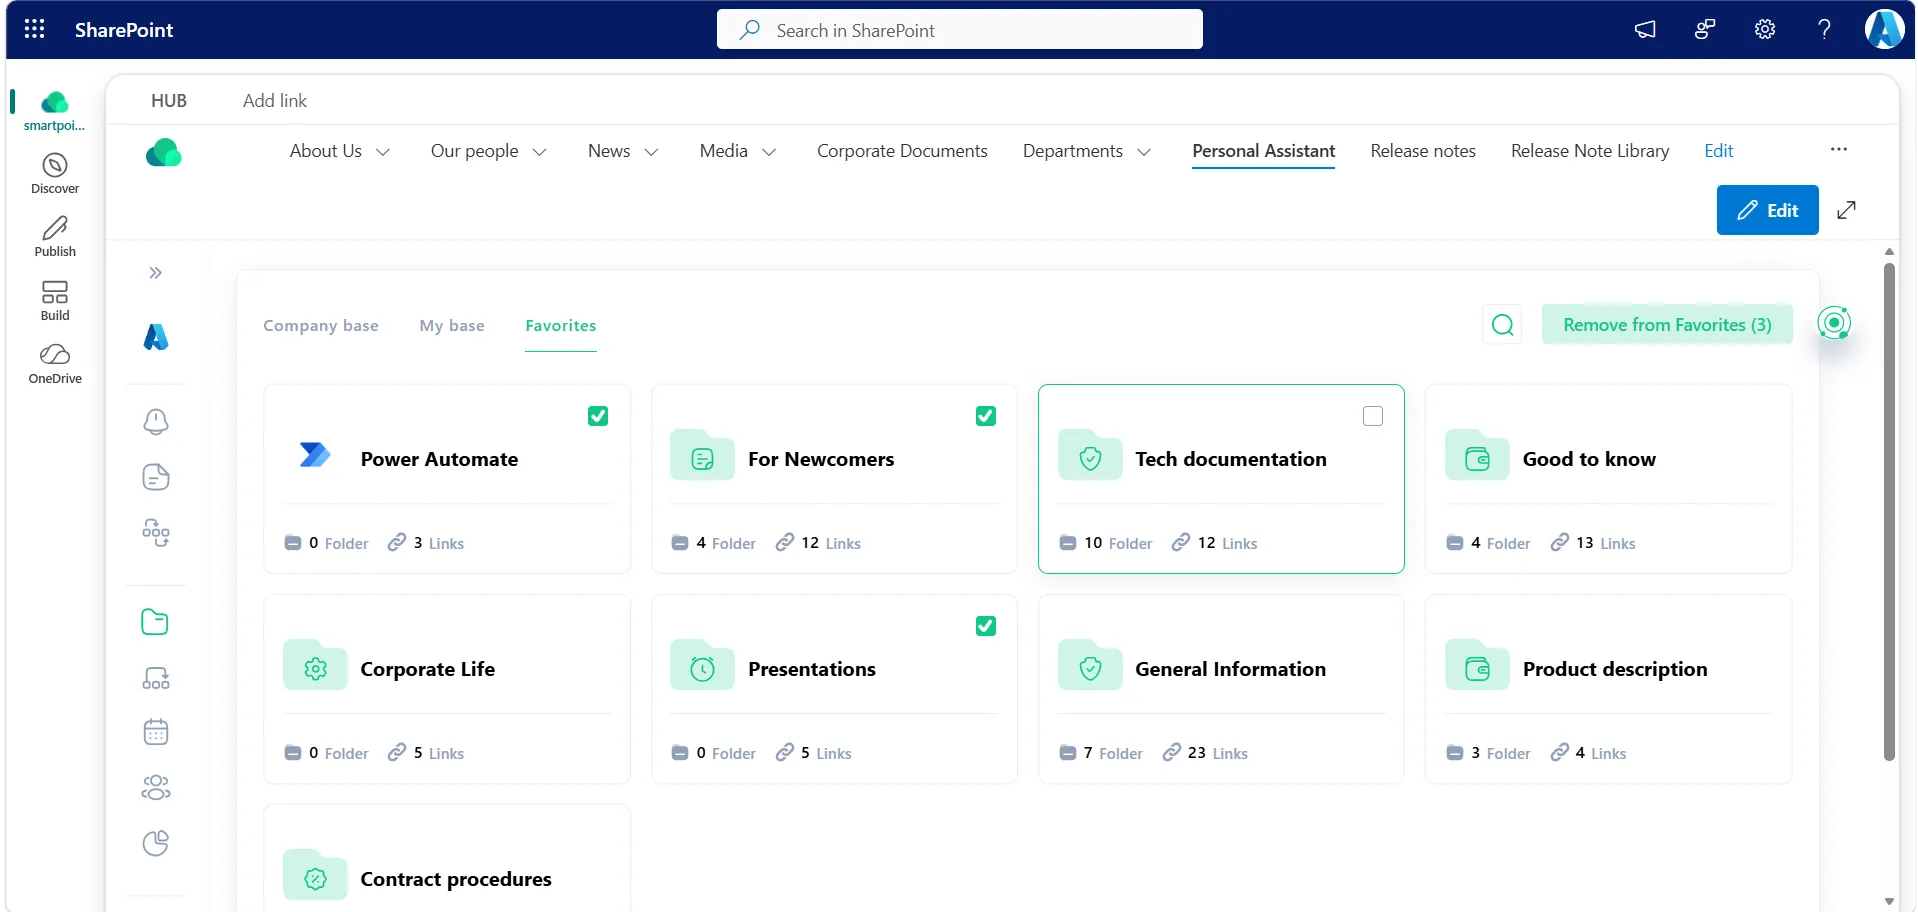Image resolution: width=1918 pixels, height=912 pixels.
Task: Expand the News menu chevron
Action: 652,152
